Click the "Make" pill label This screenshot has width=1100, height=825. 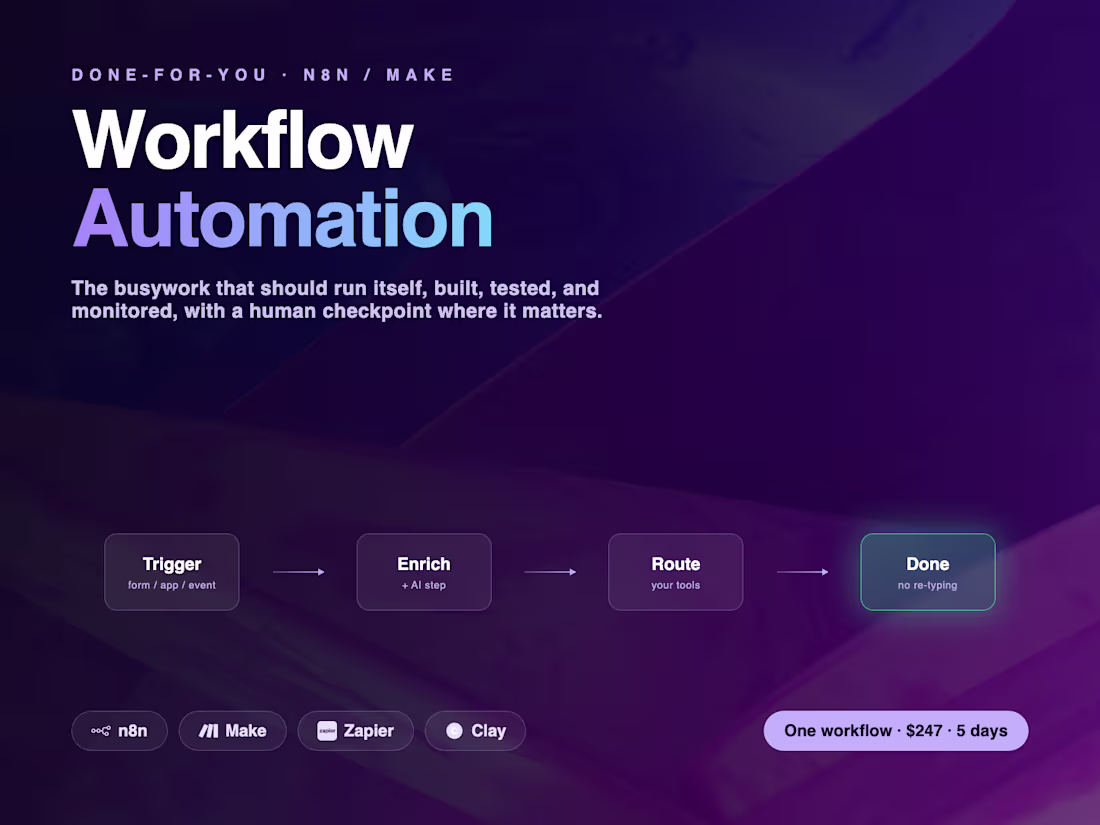tap(246, 731)
